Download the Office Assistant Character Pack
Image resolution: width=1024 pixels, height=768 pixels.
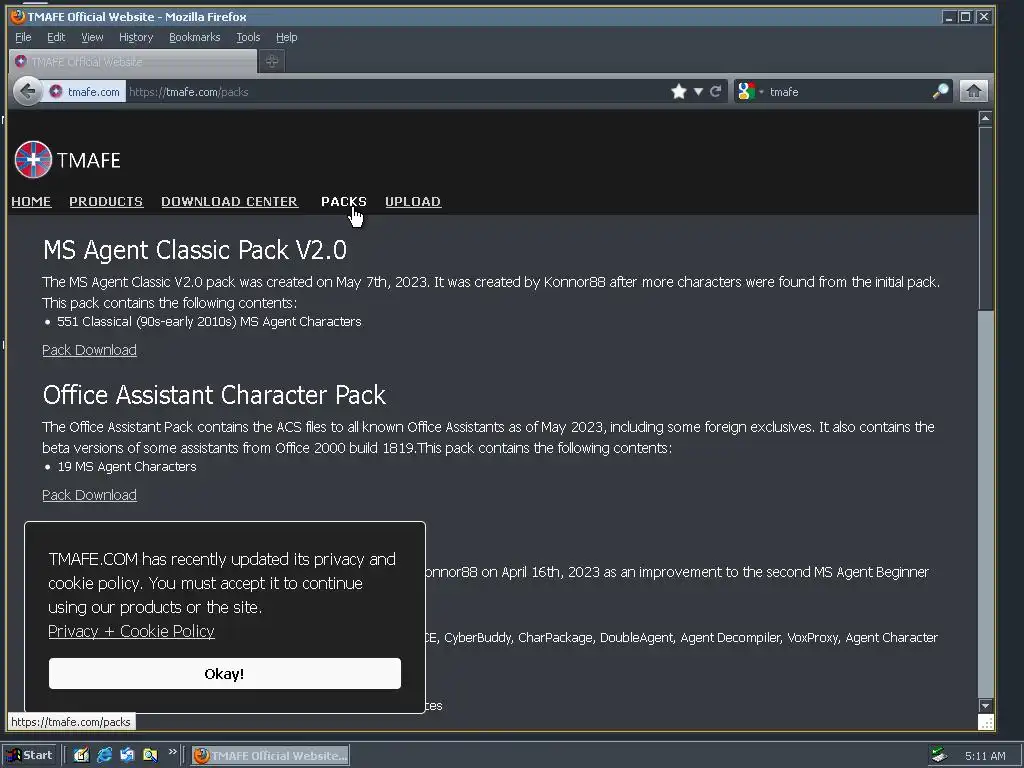89,495
